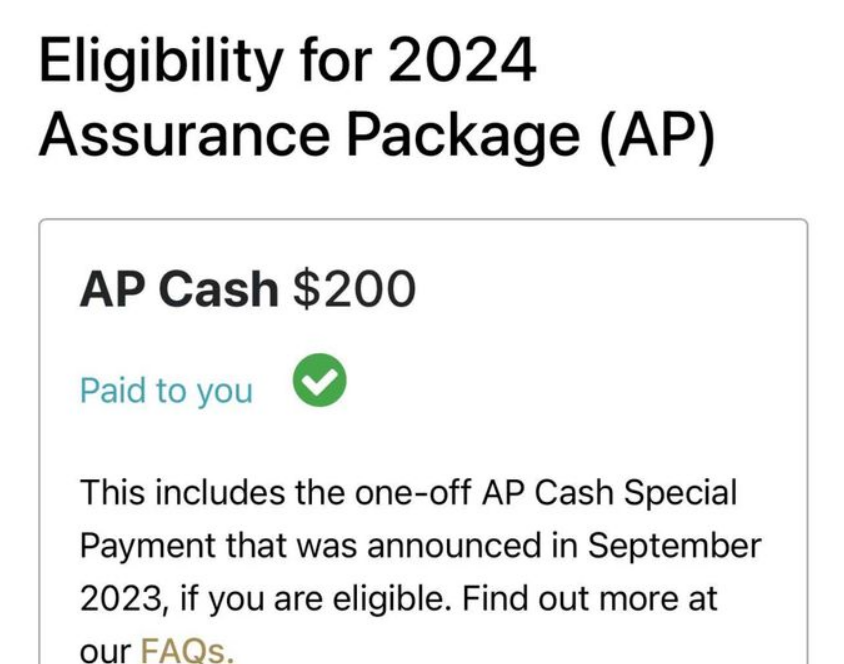Click the green checkmark icon
The height and width of the screenshot is (664, 844).
pos(320,383)
